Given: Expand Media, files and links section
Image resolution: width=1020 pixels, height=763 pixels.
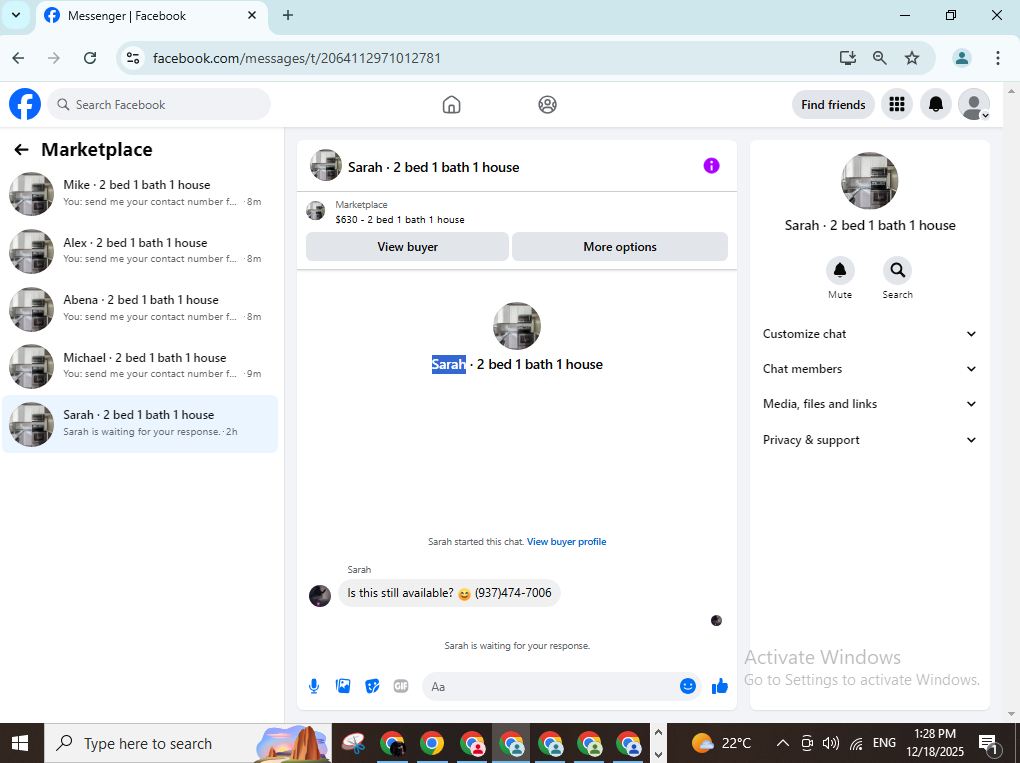Looking at the screenshot, I should pos(870,404).
